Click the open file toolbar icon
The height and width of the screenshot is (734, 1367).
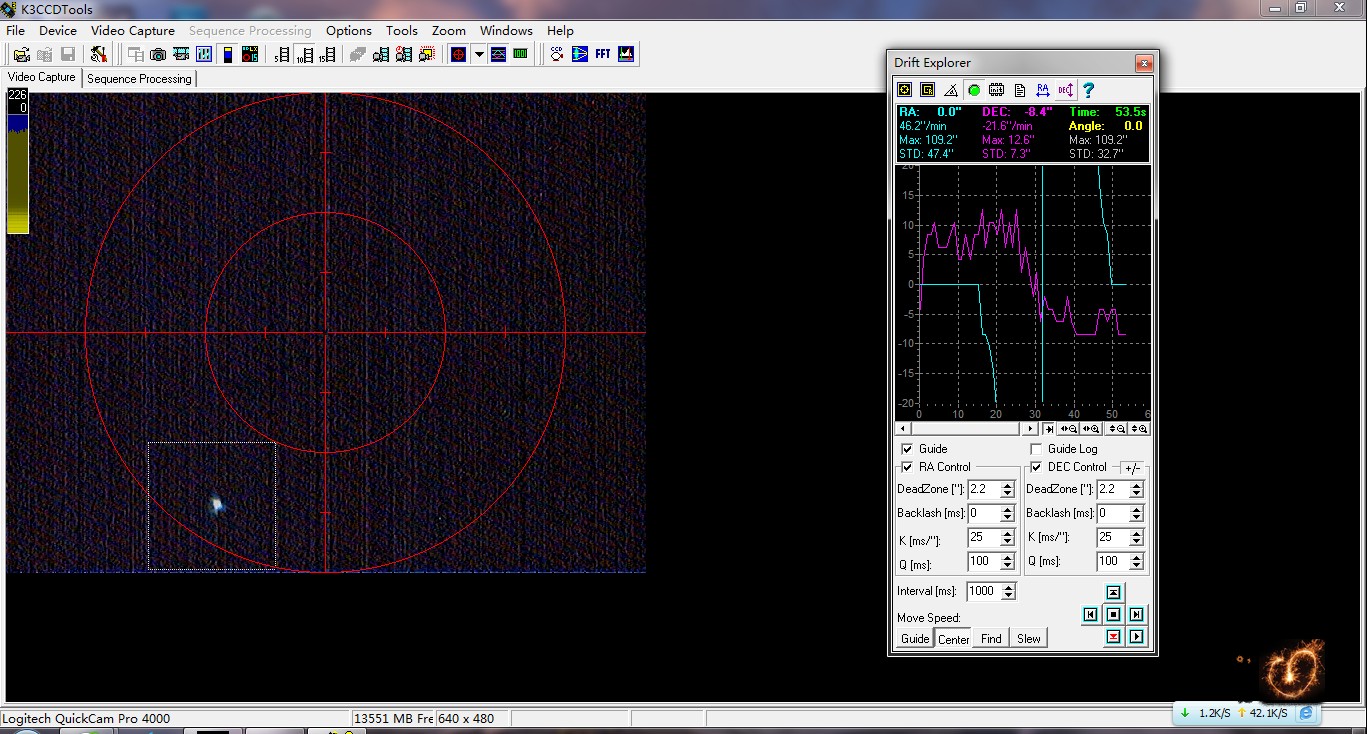click(21, 54)
